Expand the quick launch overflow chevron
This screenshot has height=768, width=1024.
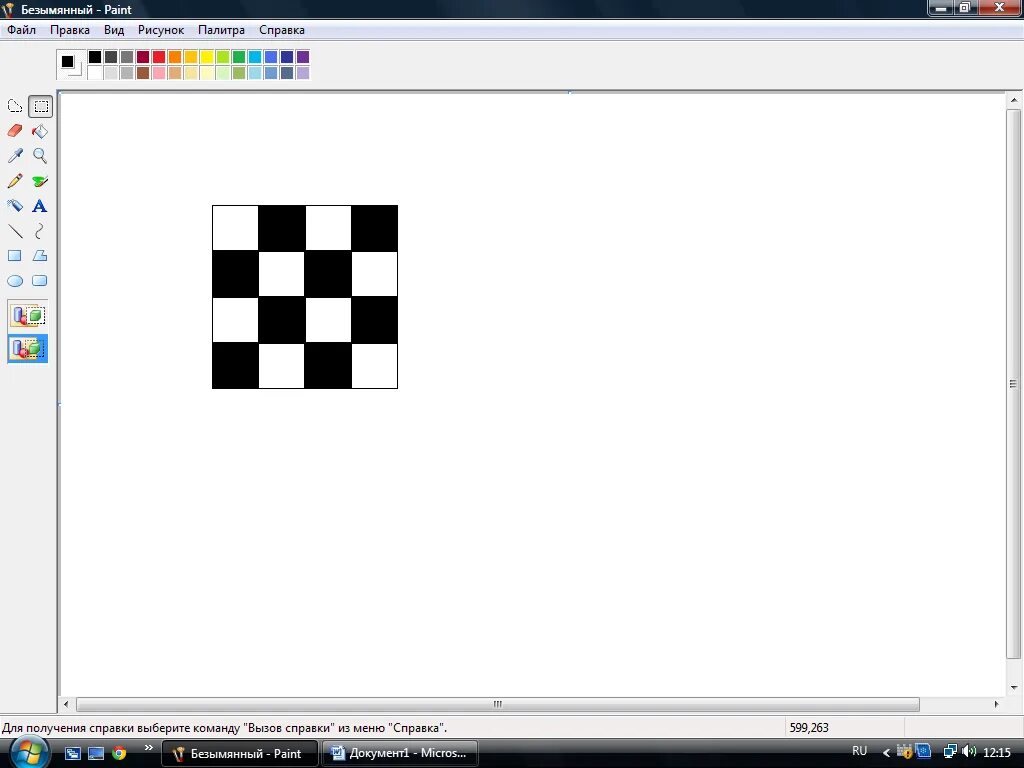point(149,748)
